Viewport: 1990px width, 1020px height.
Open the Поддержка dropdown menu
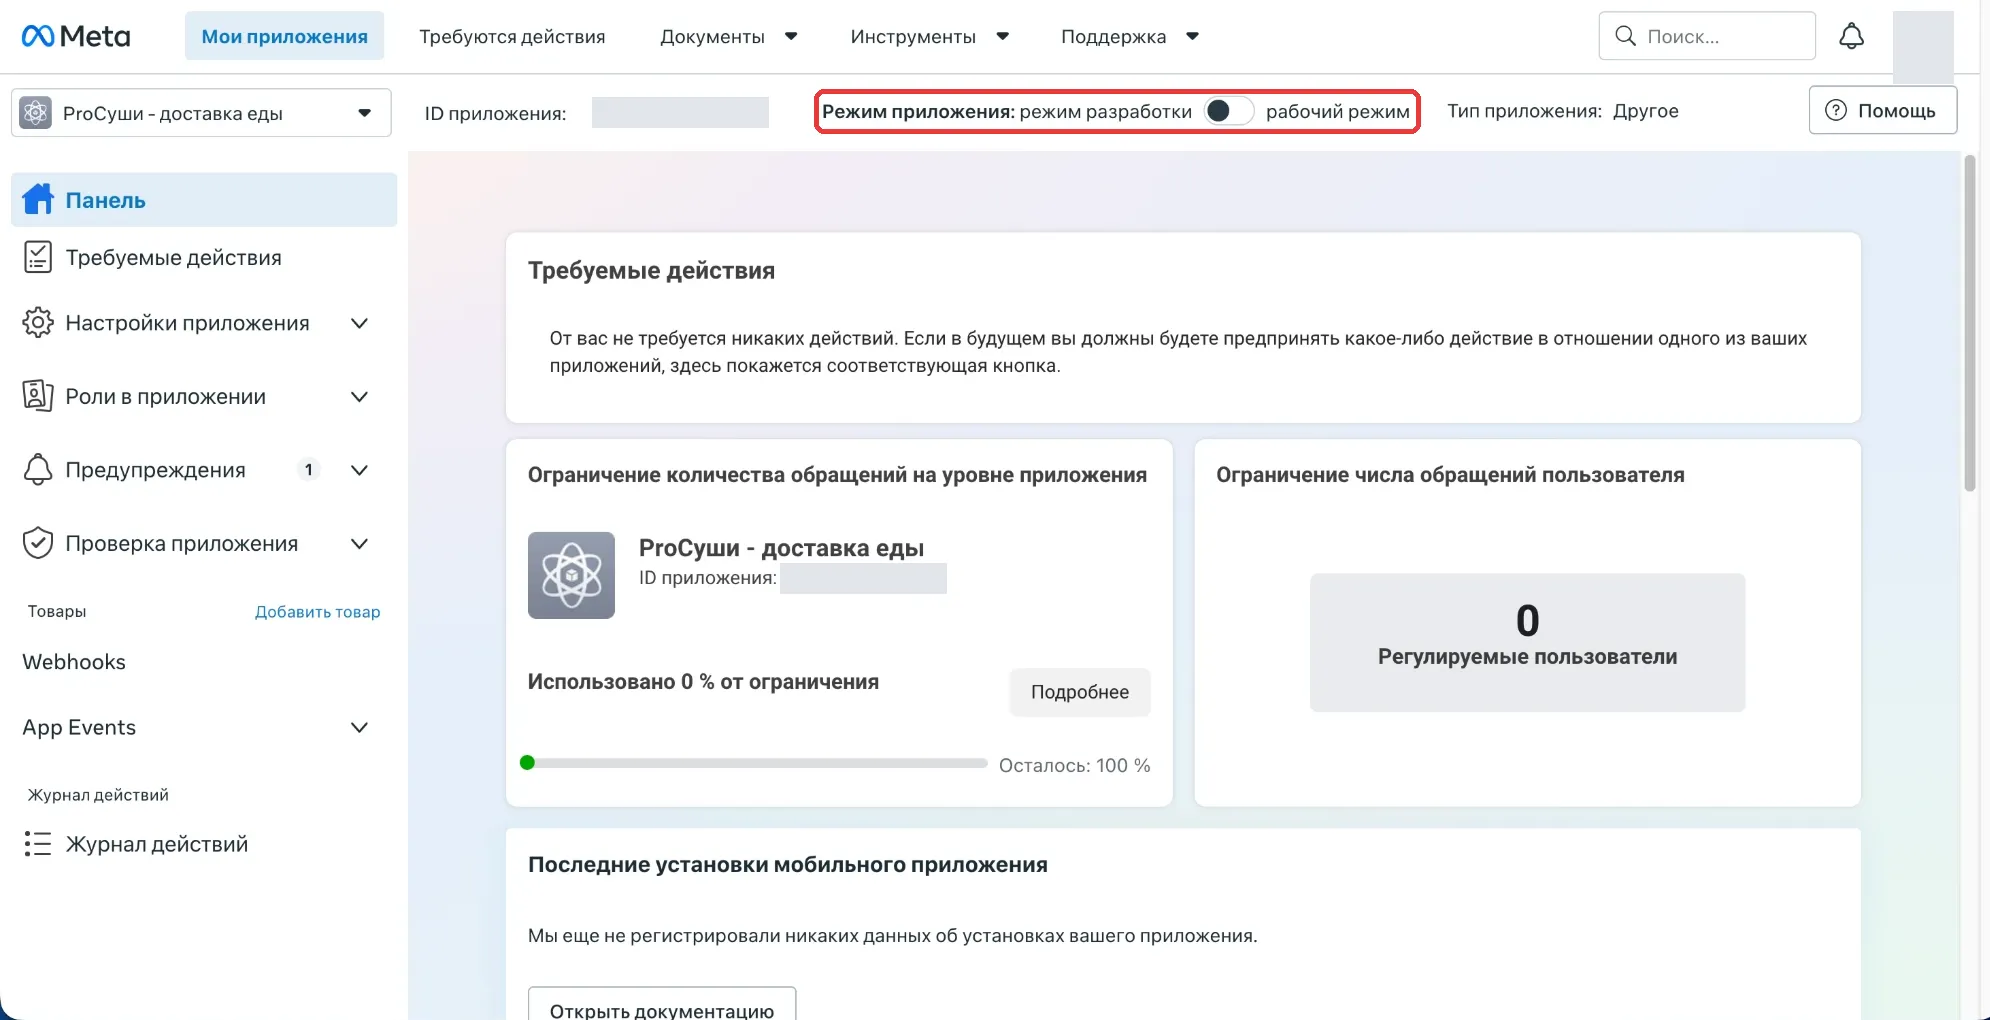coord(1130,36)
